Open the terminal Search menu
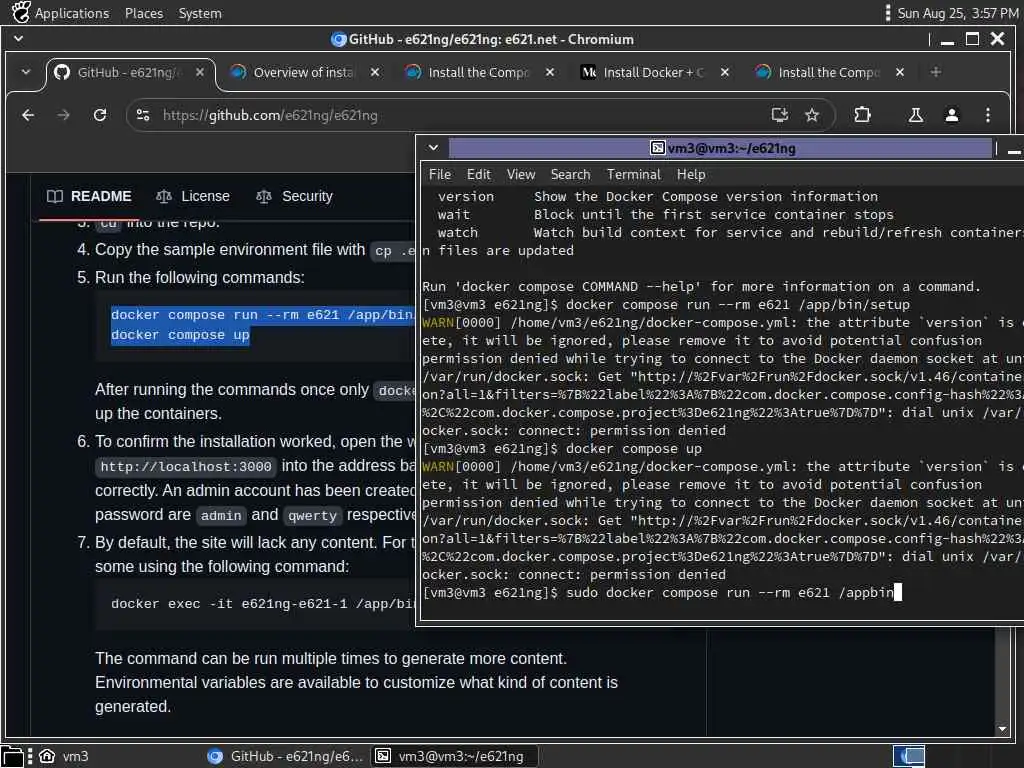 click(x=570, y=175)
